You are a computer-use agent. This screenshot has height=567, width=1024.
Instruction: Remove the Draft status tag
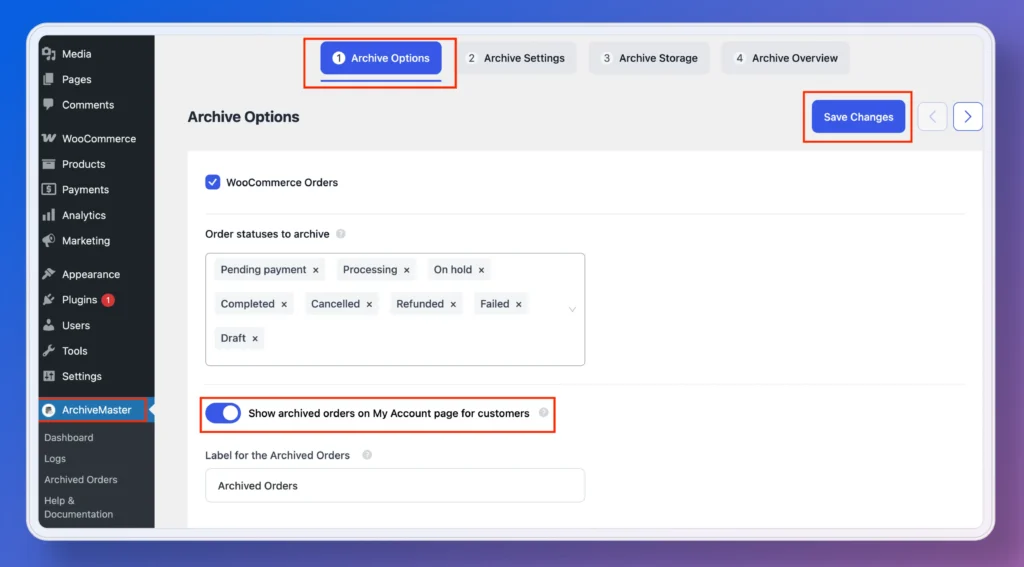[x=255, y=338]
